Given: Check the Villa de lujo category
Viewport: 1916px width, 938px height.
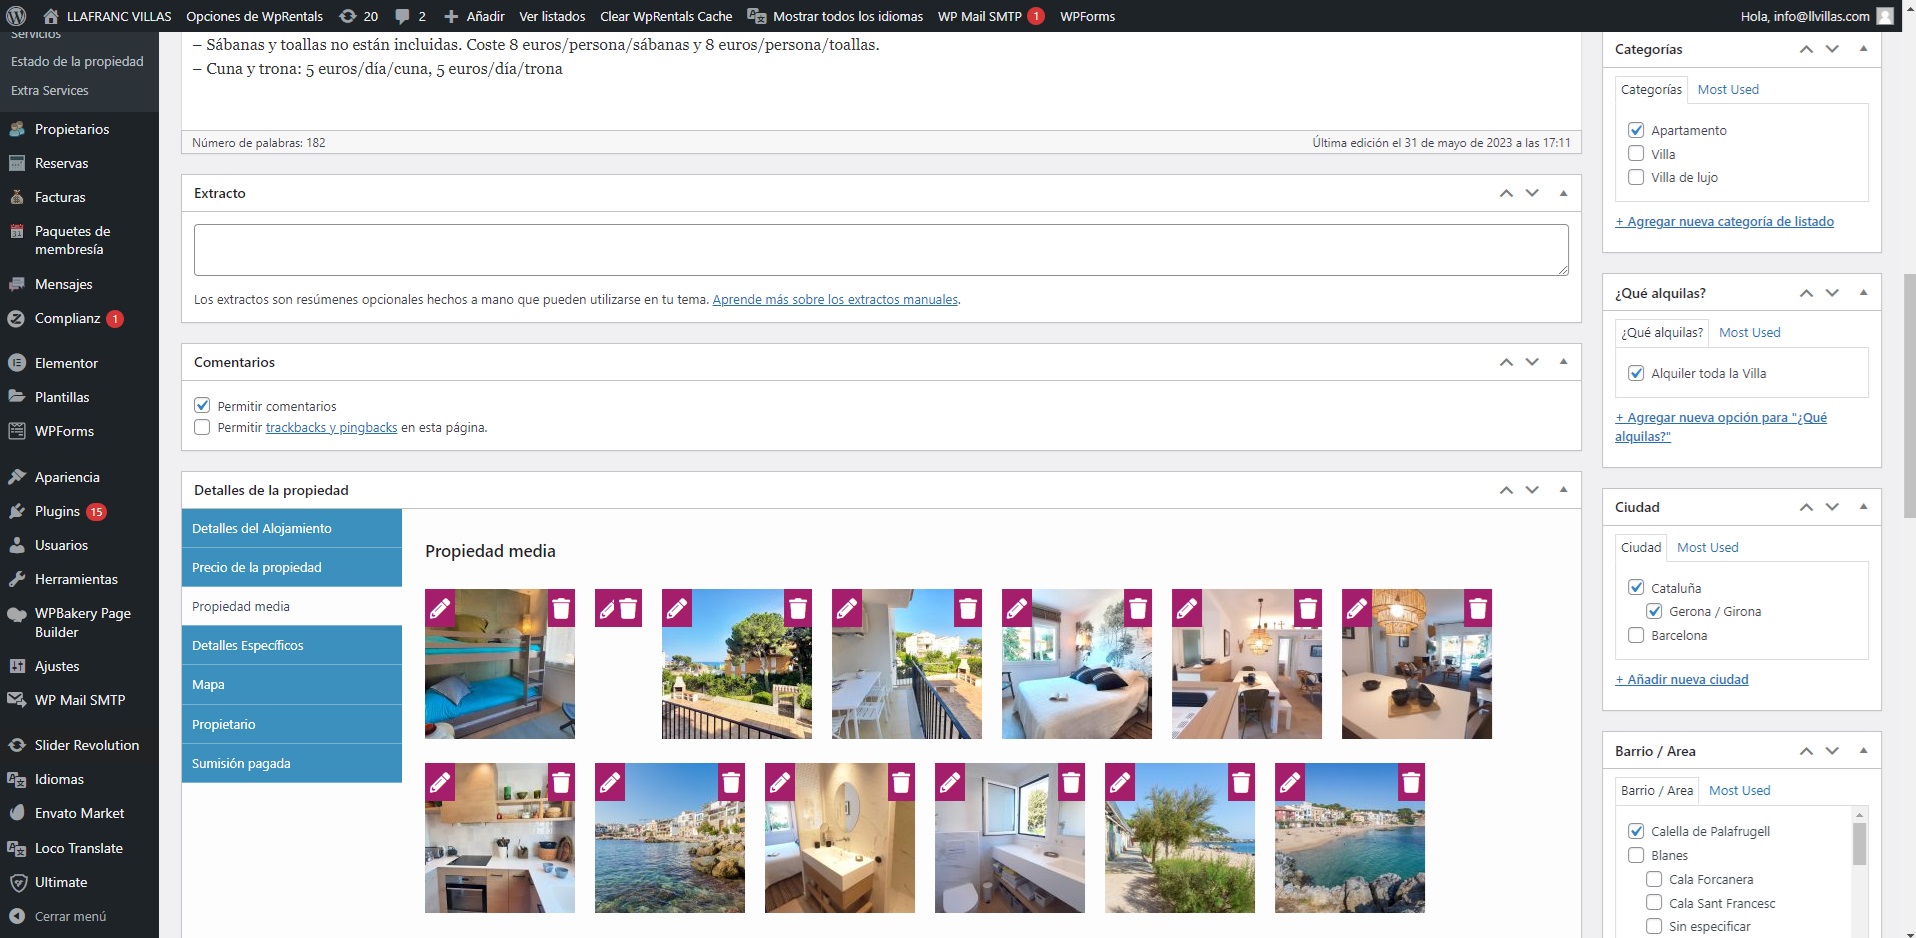Looking at the screenshot, I should (x=1636, y=177).
